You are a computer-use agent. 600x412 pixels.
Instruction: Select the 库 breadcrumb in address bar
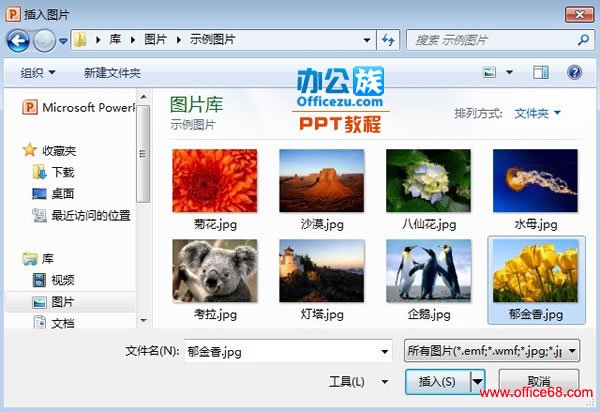tap(115, 39)
